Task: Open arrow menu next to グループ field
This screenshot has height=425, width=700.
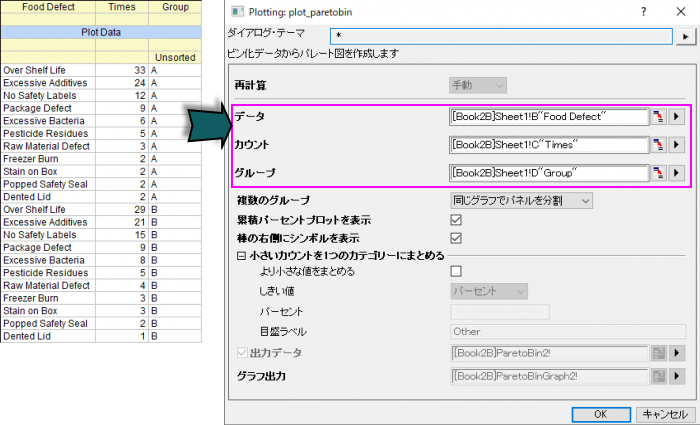Action: 676,173
